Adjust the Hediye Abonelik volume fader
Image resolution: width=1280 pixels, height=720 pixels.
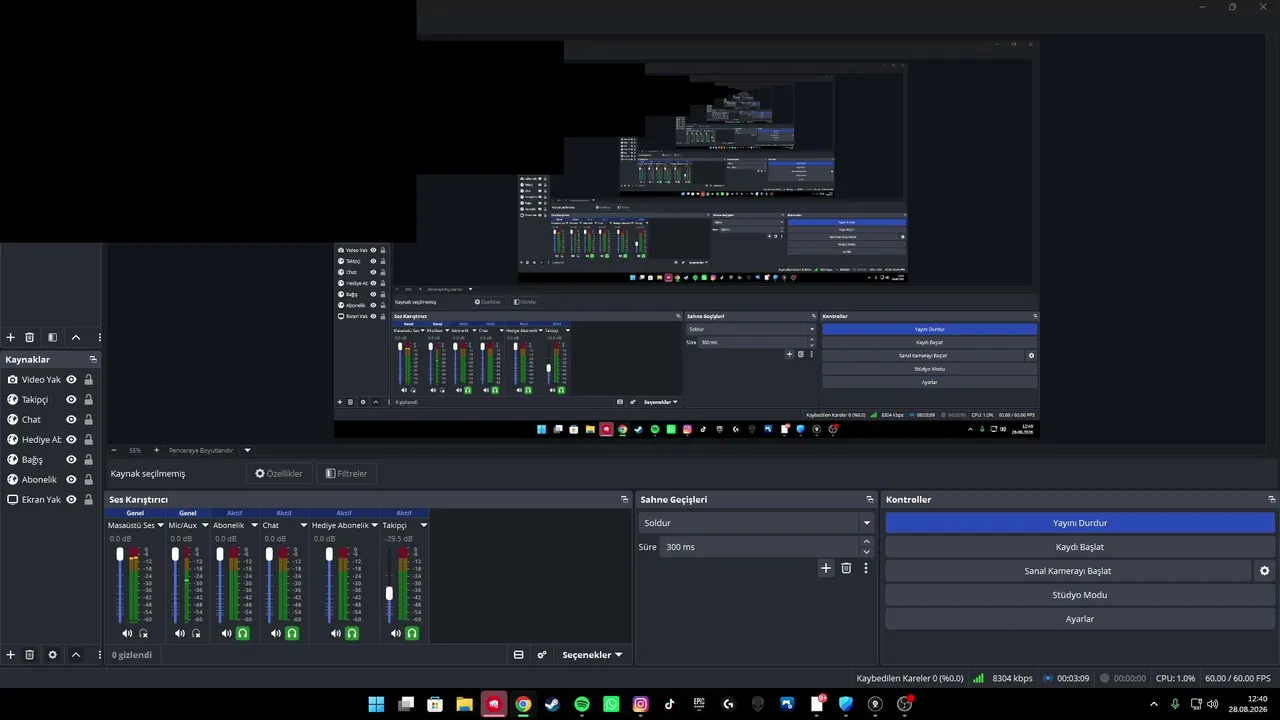pos(329,554)
